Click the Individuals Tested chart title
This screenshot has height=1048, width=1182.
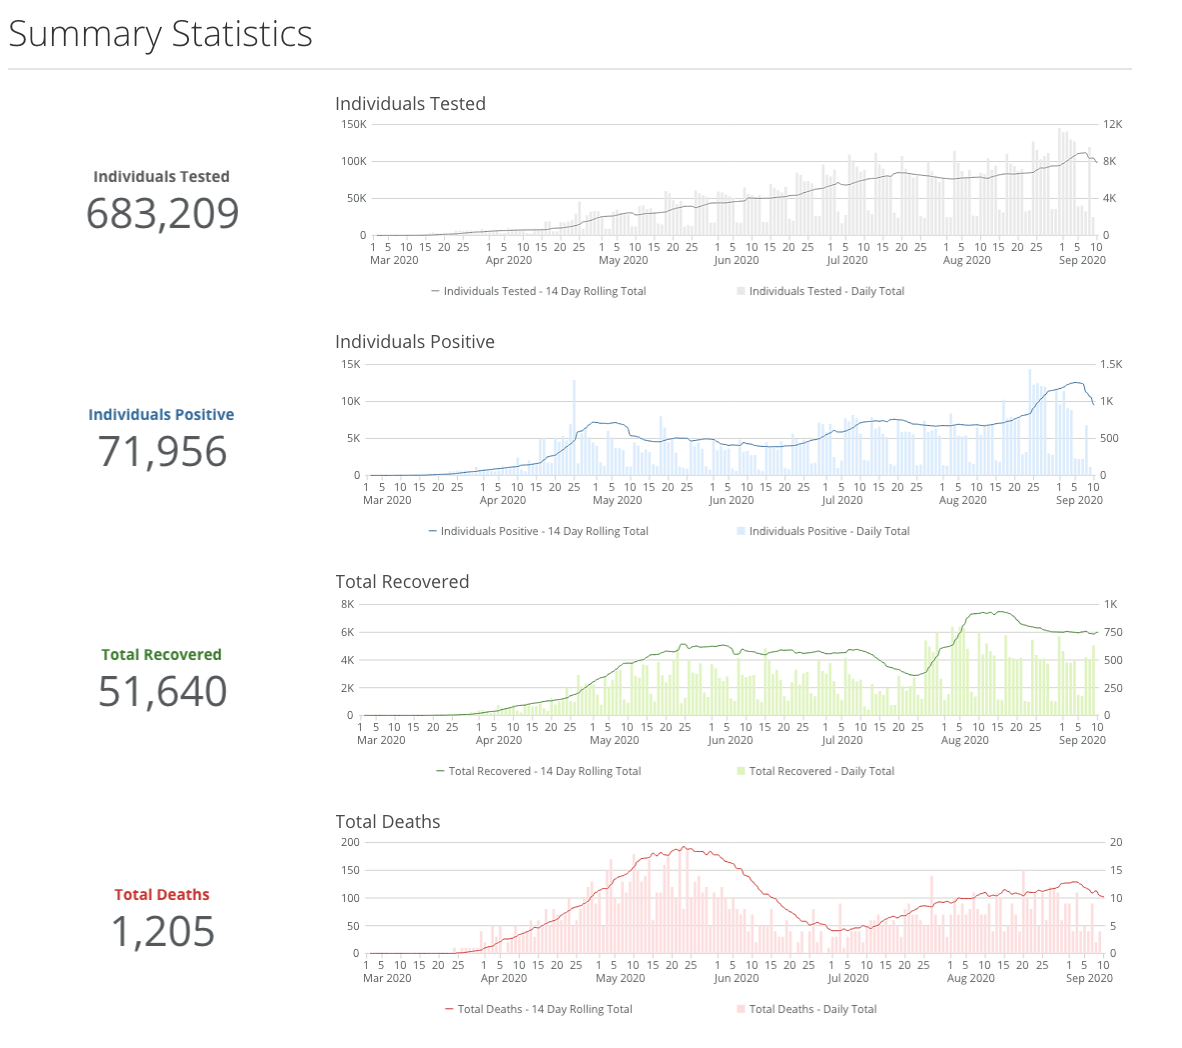click(x=410, y=104)
